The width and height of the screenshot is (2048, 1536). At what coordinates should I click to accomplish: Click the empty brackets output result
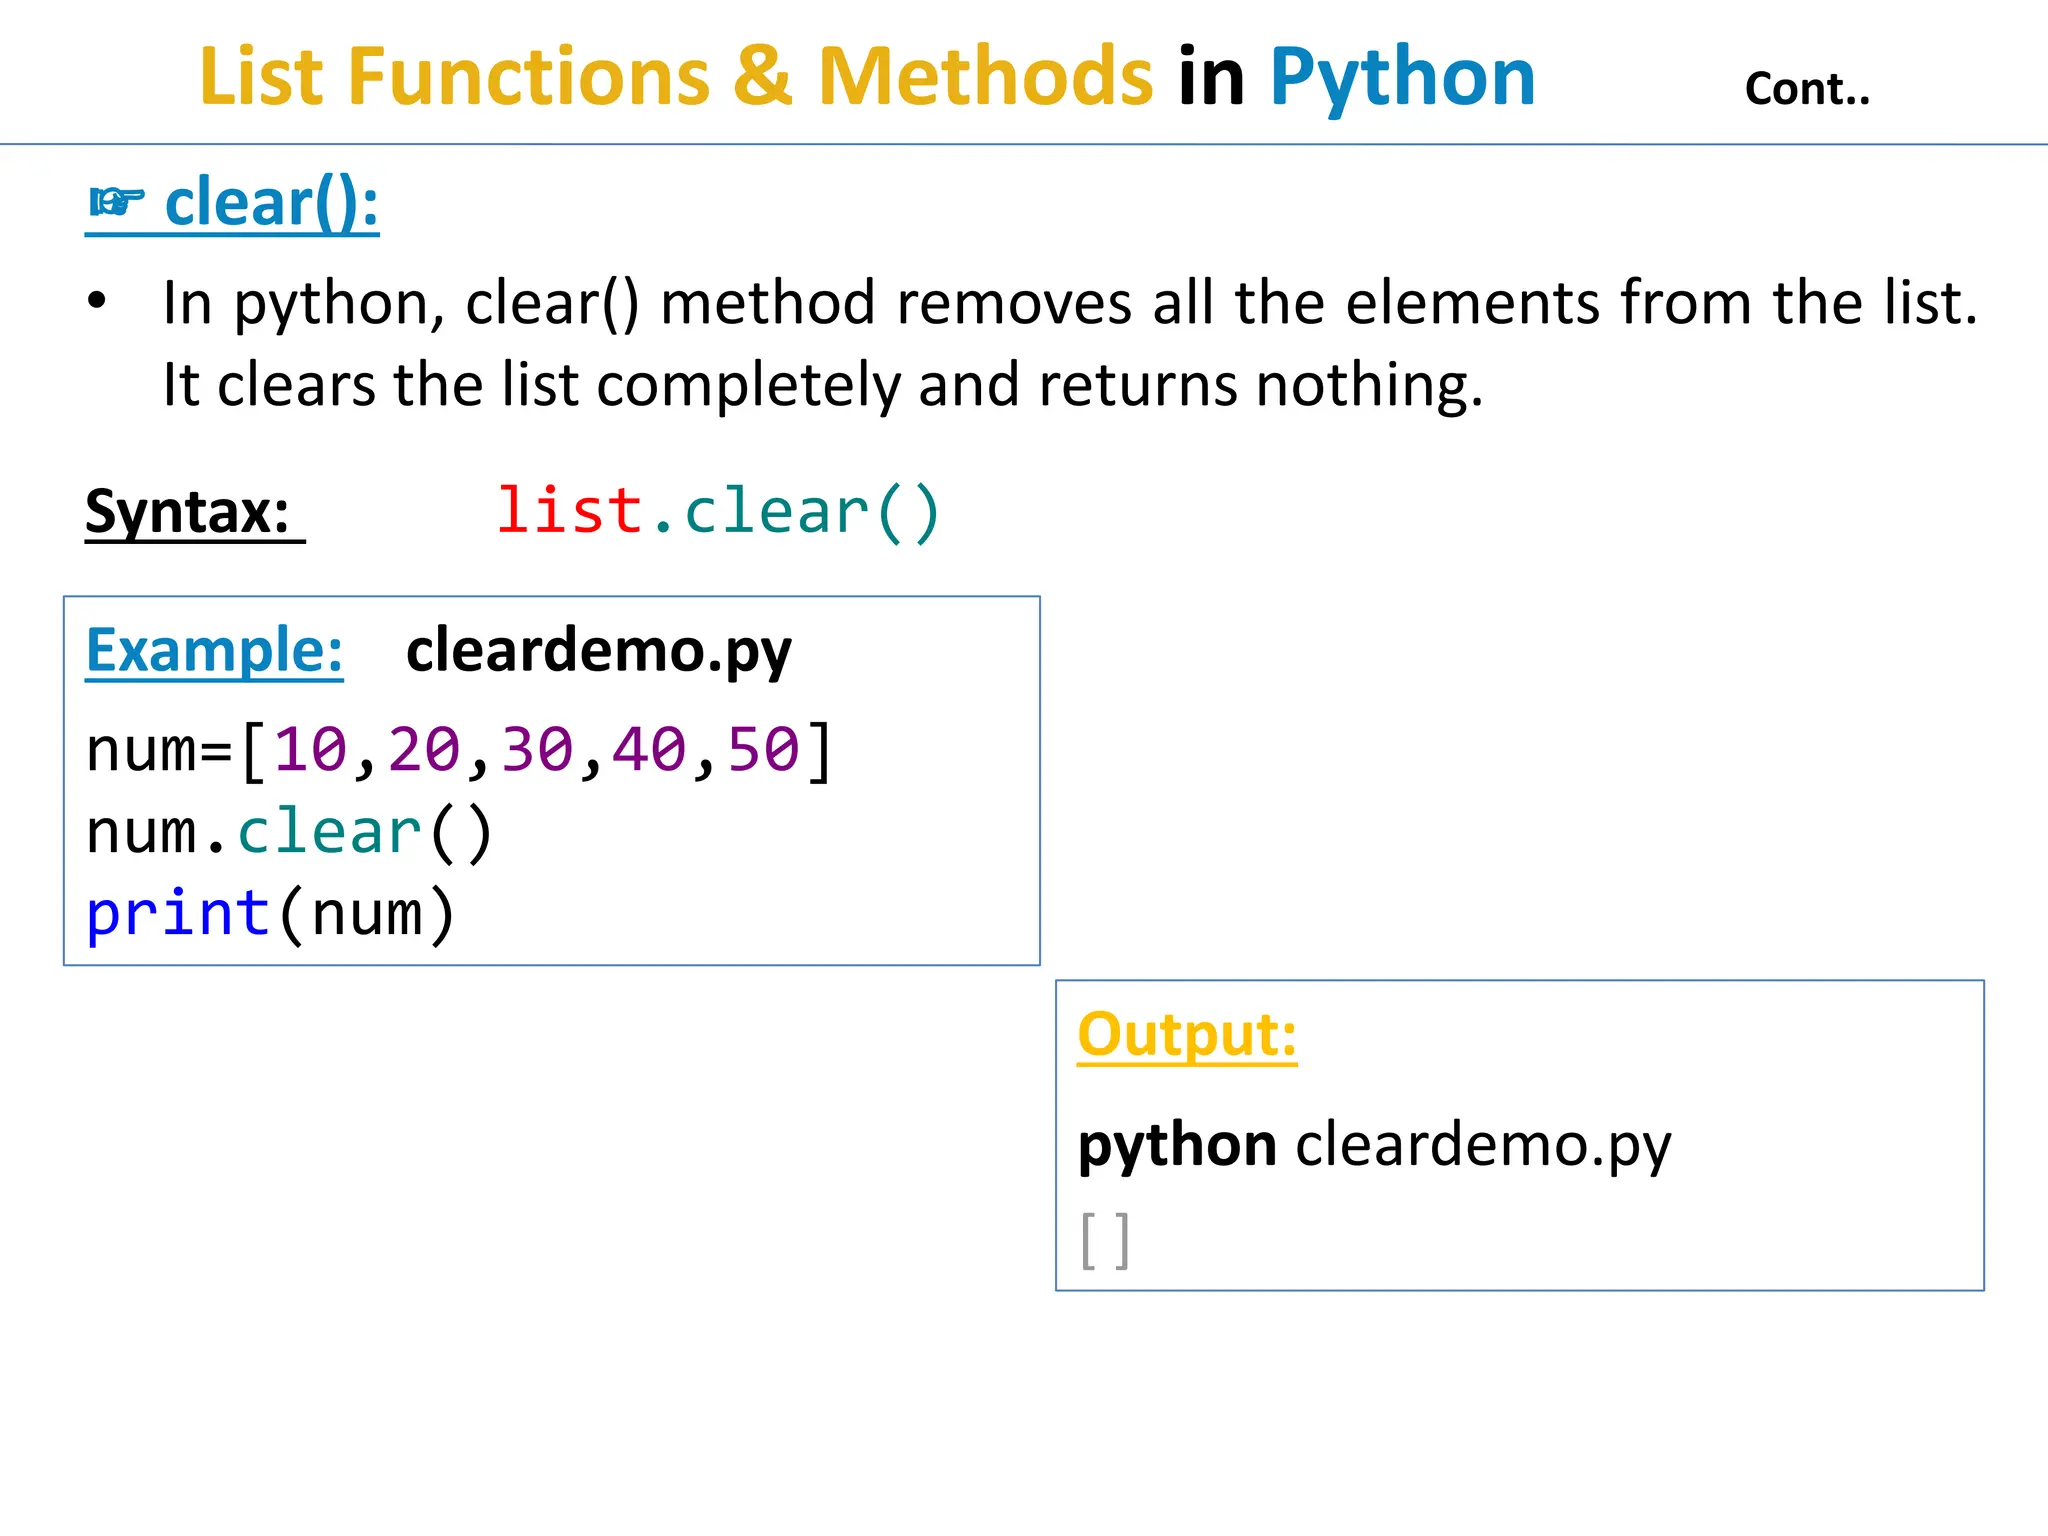tap(1105, 1241)
